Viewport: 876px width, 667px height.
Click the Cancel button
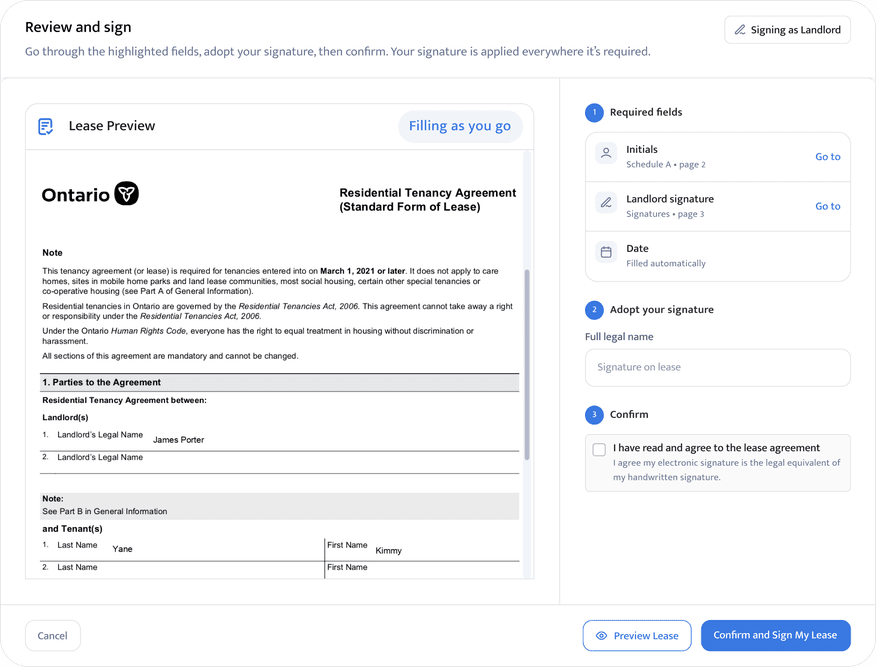coord(53,636)
